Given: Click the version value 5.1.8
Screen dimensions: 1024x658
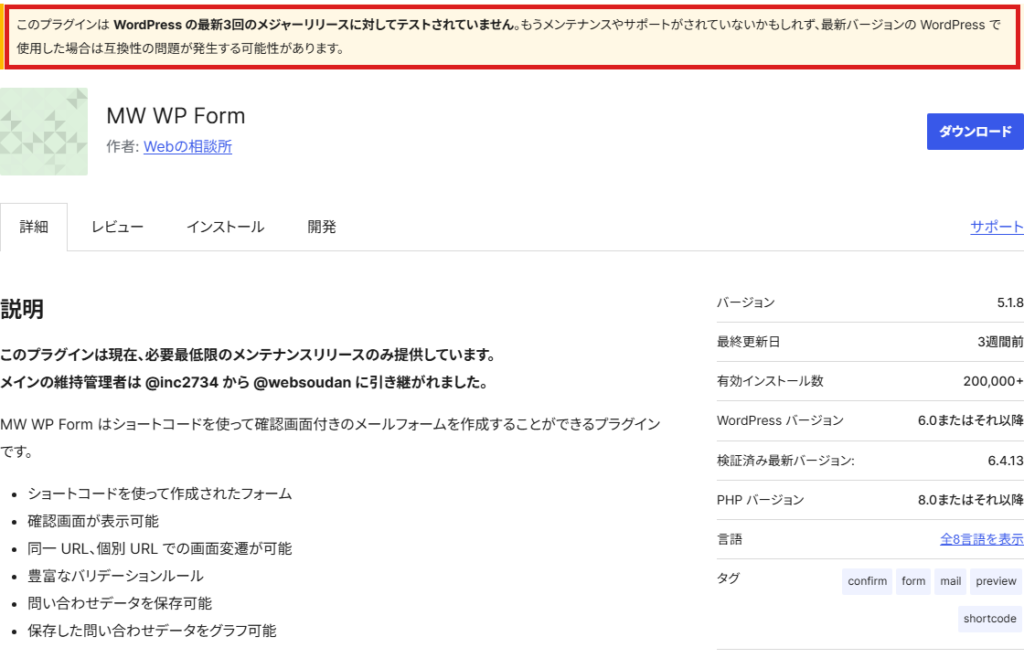Looking at the screenshot, I should (x=1010, y=303).
